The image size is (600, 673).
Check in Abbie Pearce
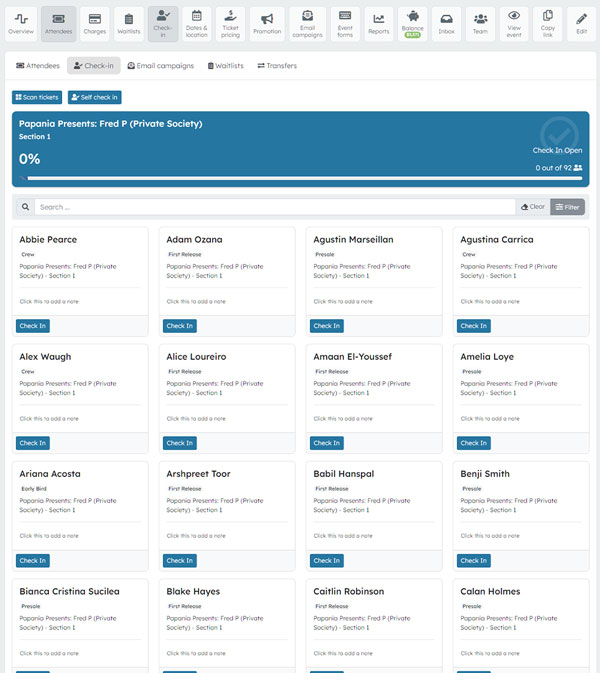pos(33,326)
